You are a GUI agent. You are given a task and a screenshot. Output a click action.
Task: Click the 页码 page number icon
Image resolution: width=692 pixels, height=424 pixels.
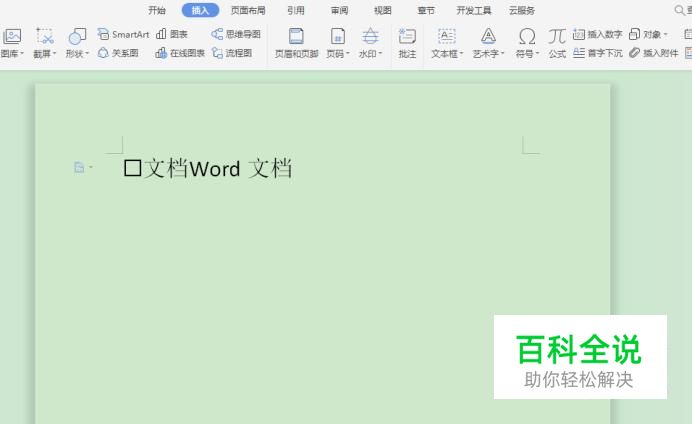point(338,36)
